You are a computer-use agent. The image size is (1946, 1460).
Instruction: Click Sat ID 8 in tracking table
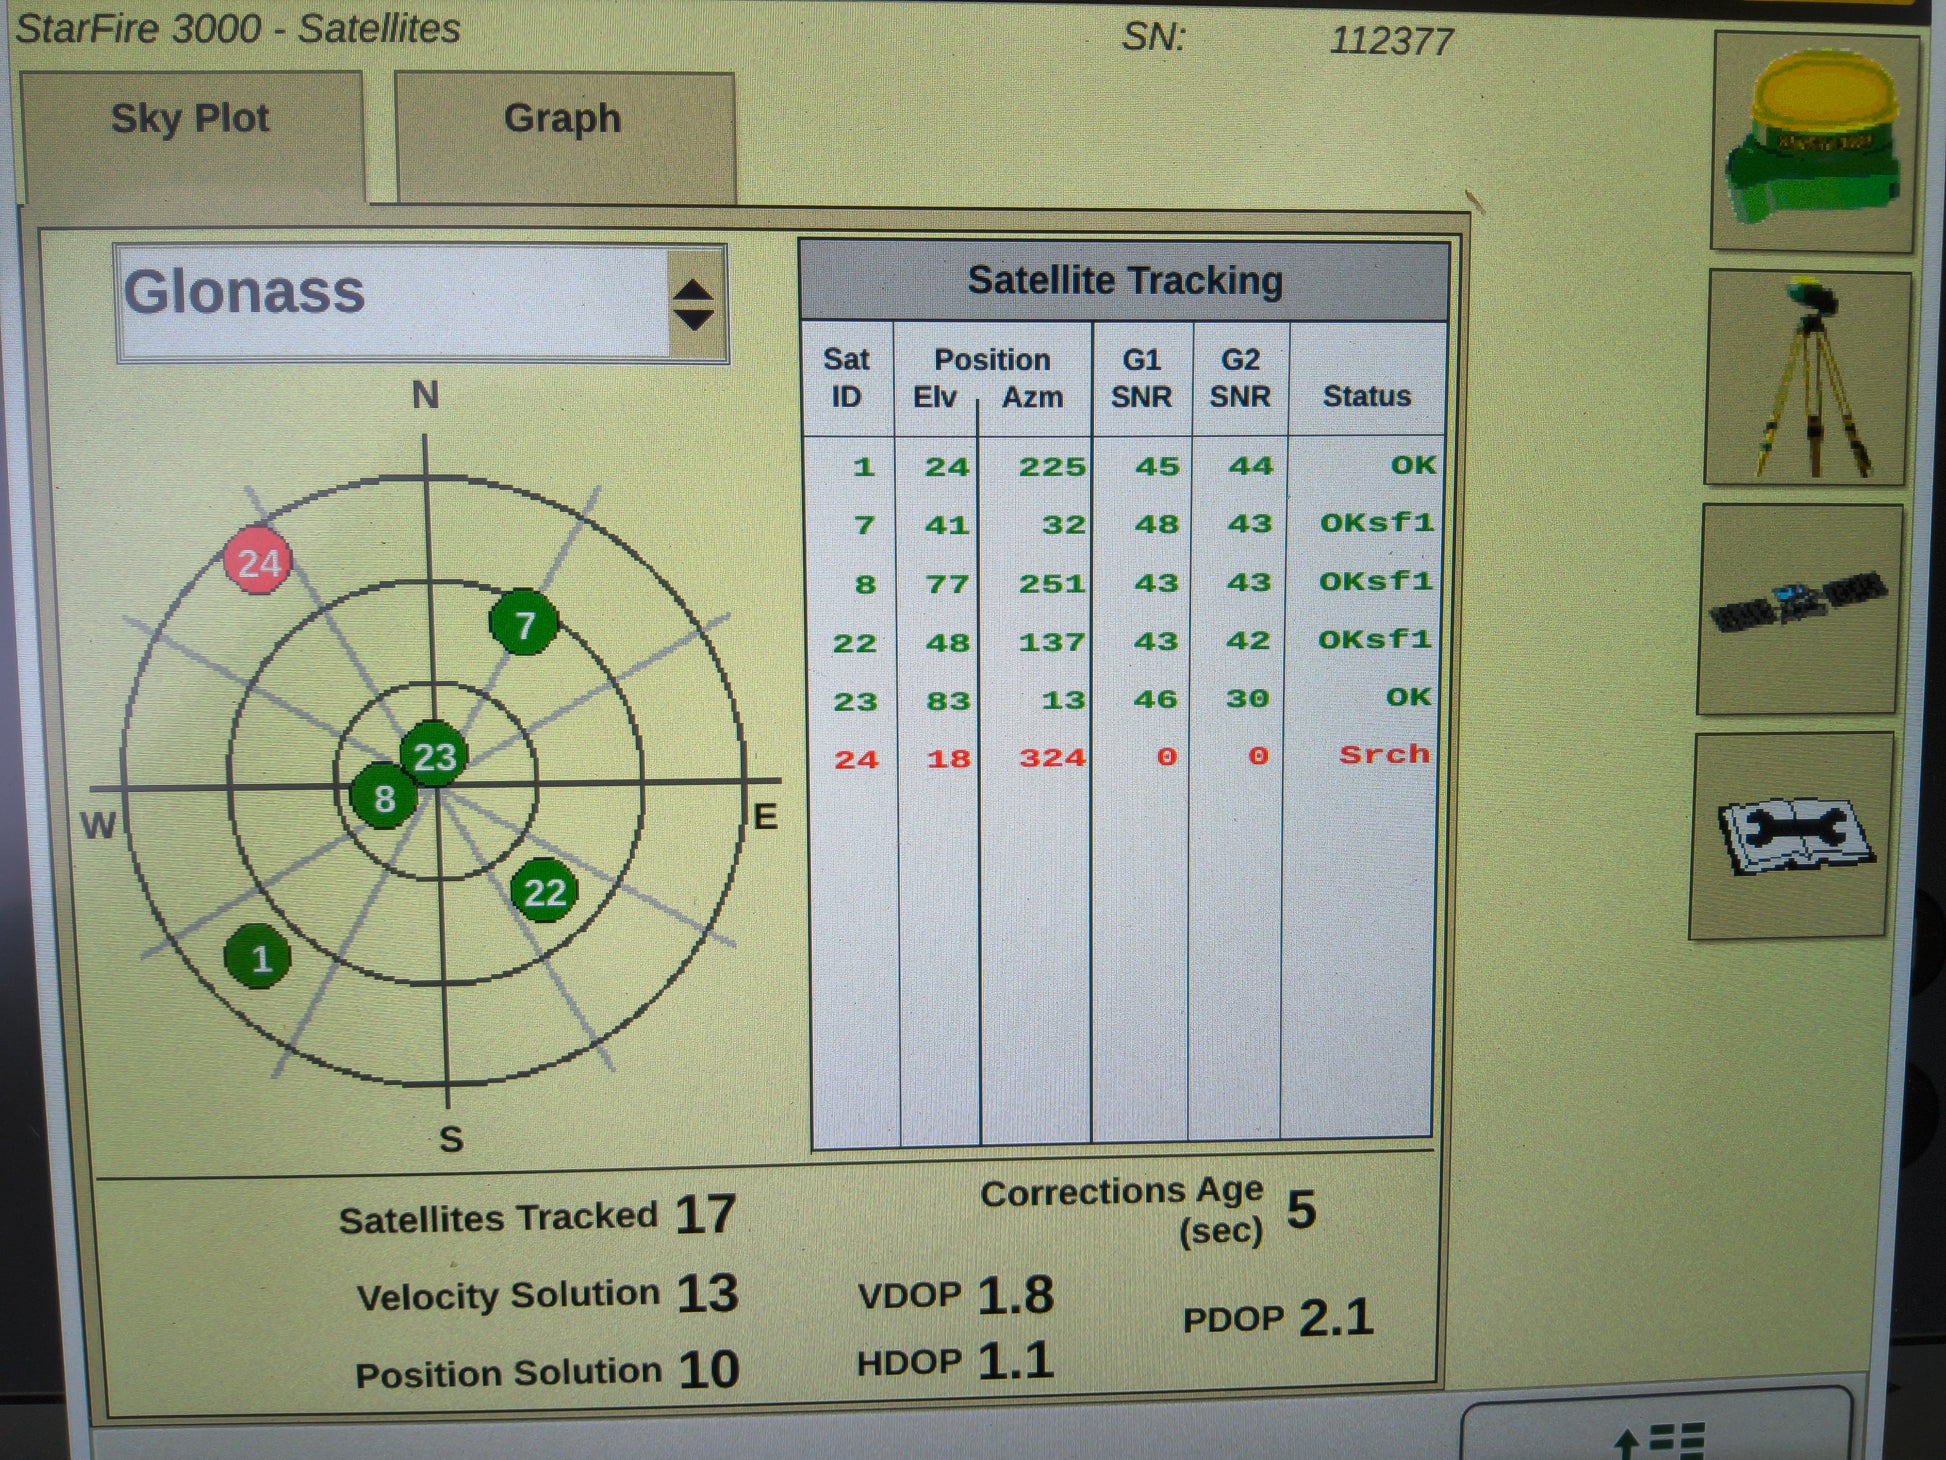[866, 584]
